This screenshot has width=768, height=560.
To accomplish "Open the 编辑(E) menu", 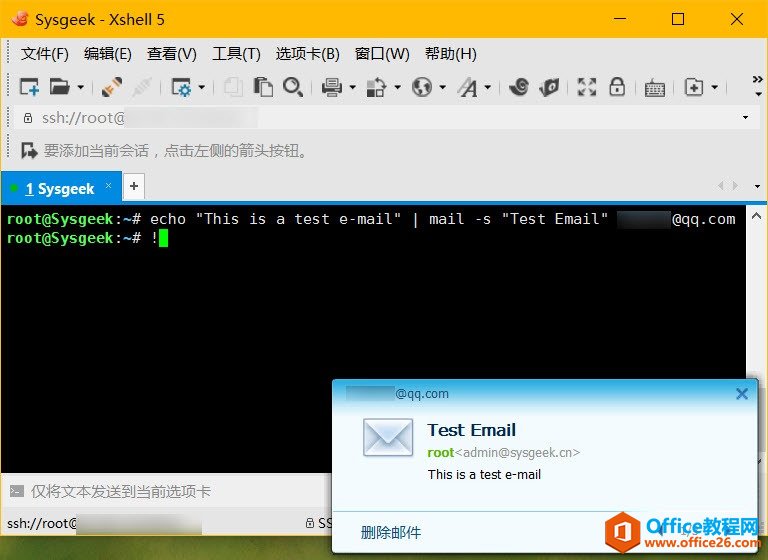I will (x=108, y=53).
